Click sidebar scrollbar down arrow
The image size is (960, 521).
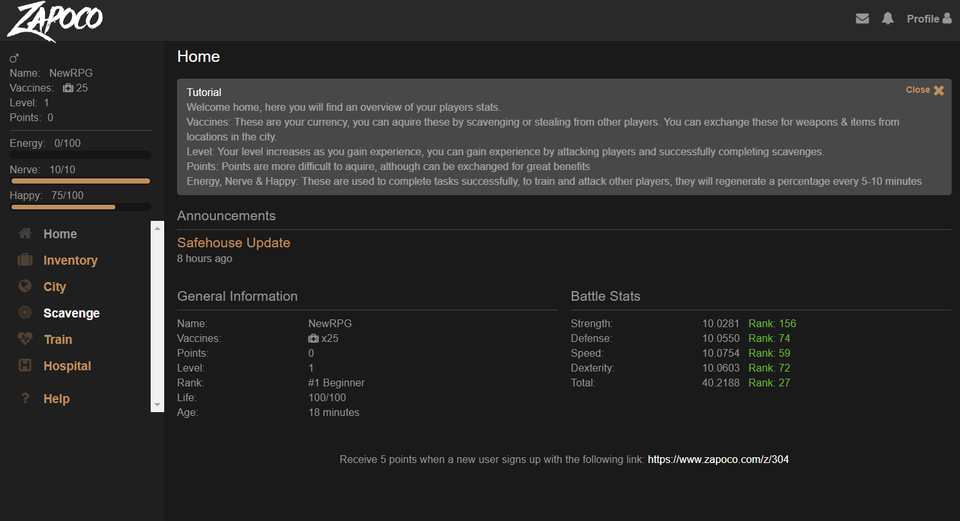157,404
